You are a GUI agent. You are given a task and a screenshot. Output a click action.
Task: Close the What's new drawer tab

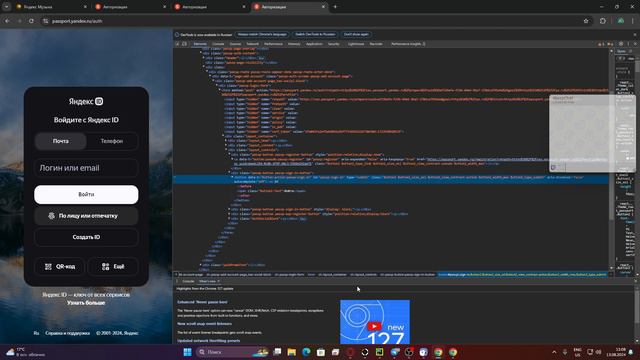pyautogui.click(x=219, y=281)
